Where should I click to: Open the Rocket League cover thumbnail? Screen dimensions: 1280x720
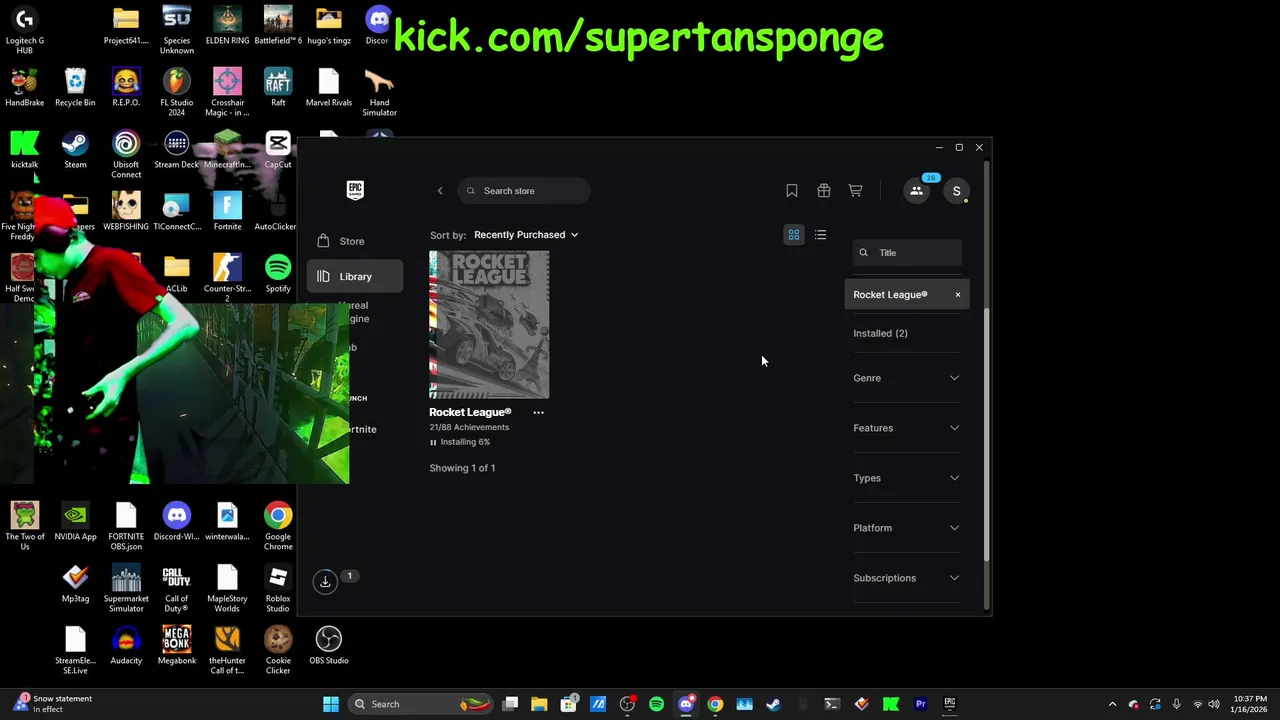(489, 325)
